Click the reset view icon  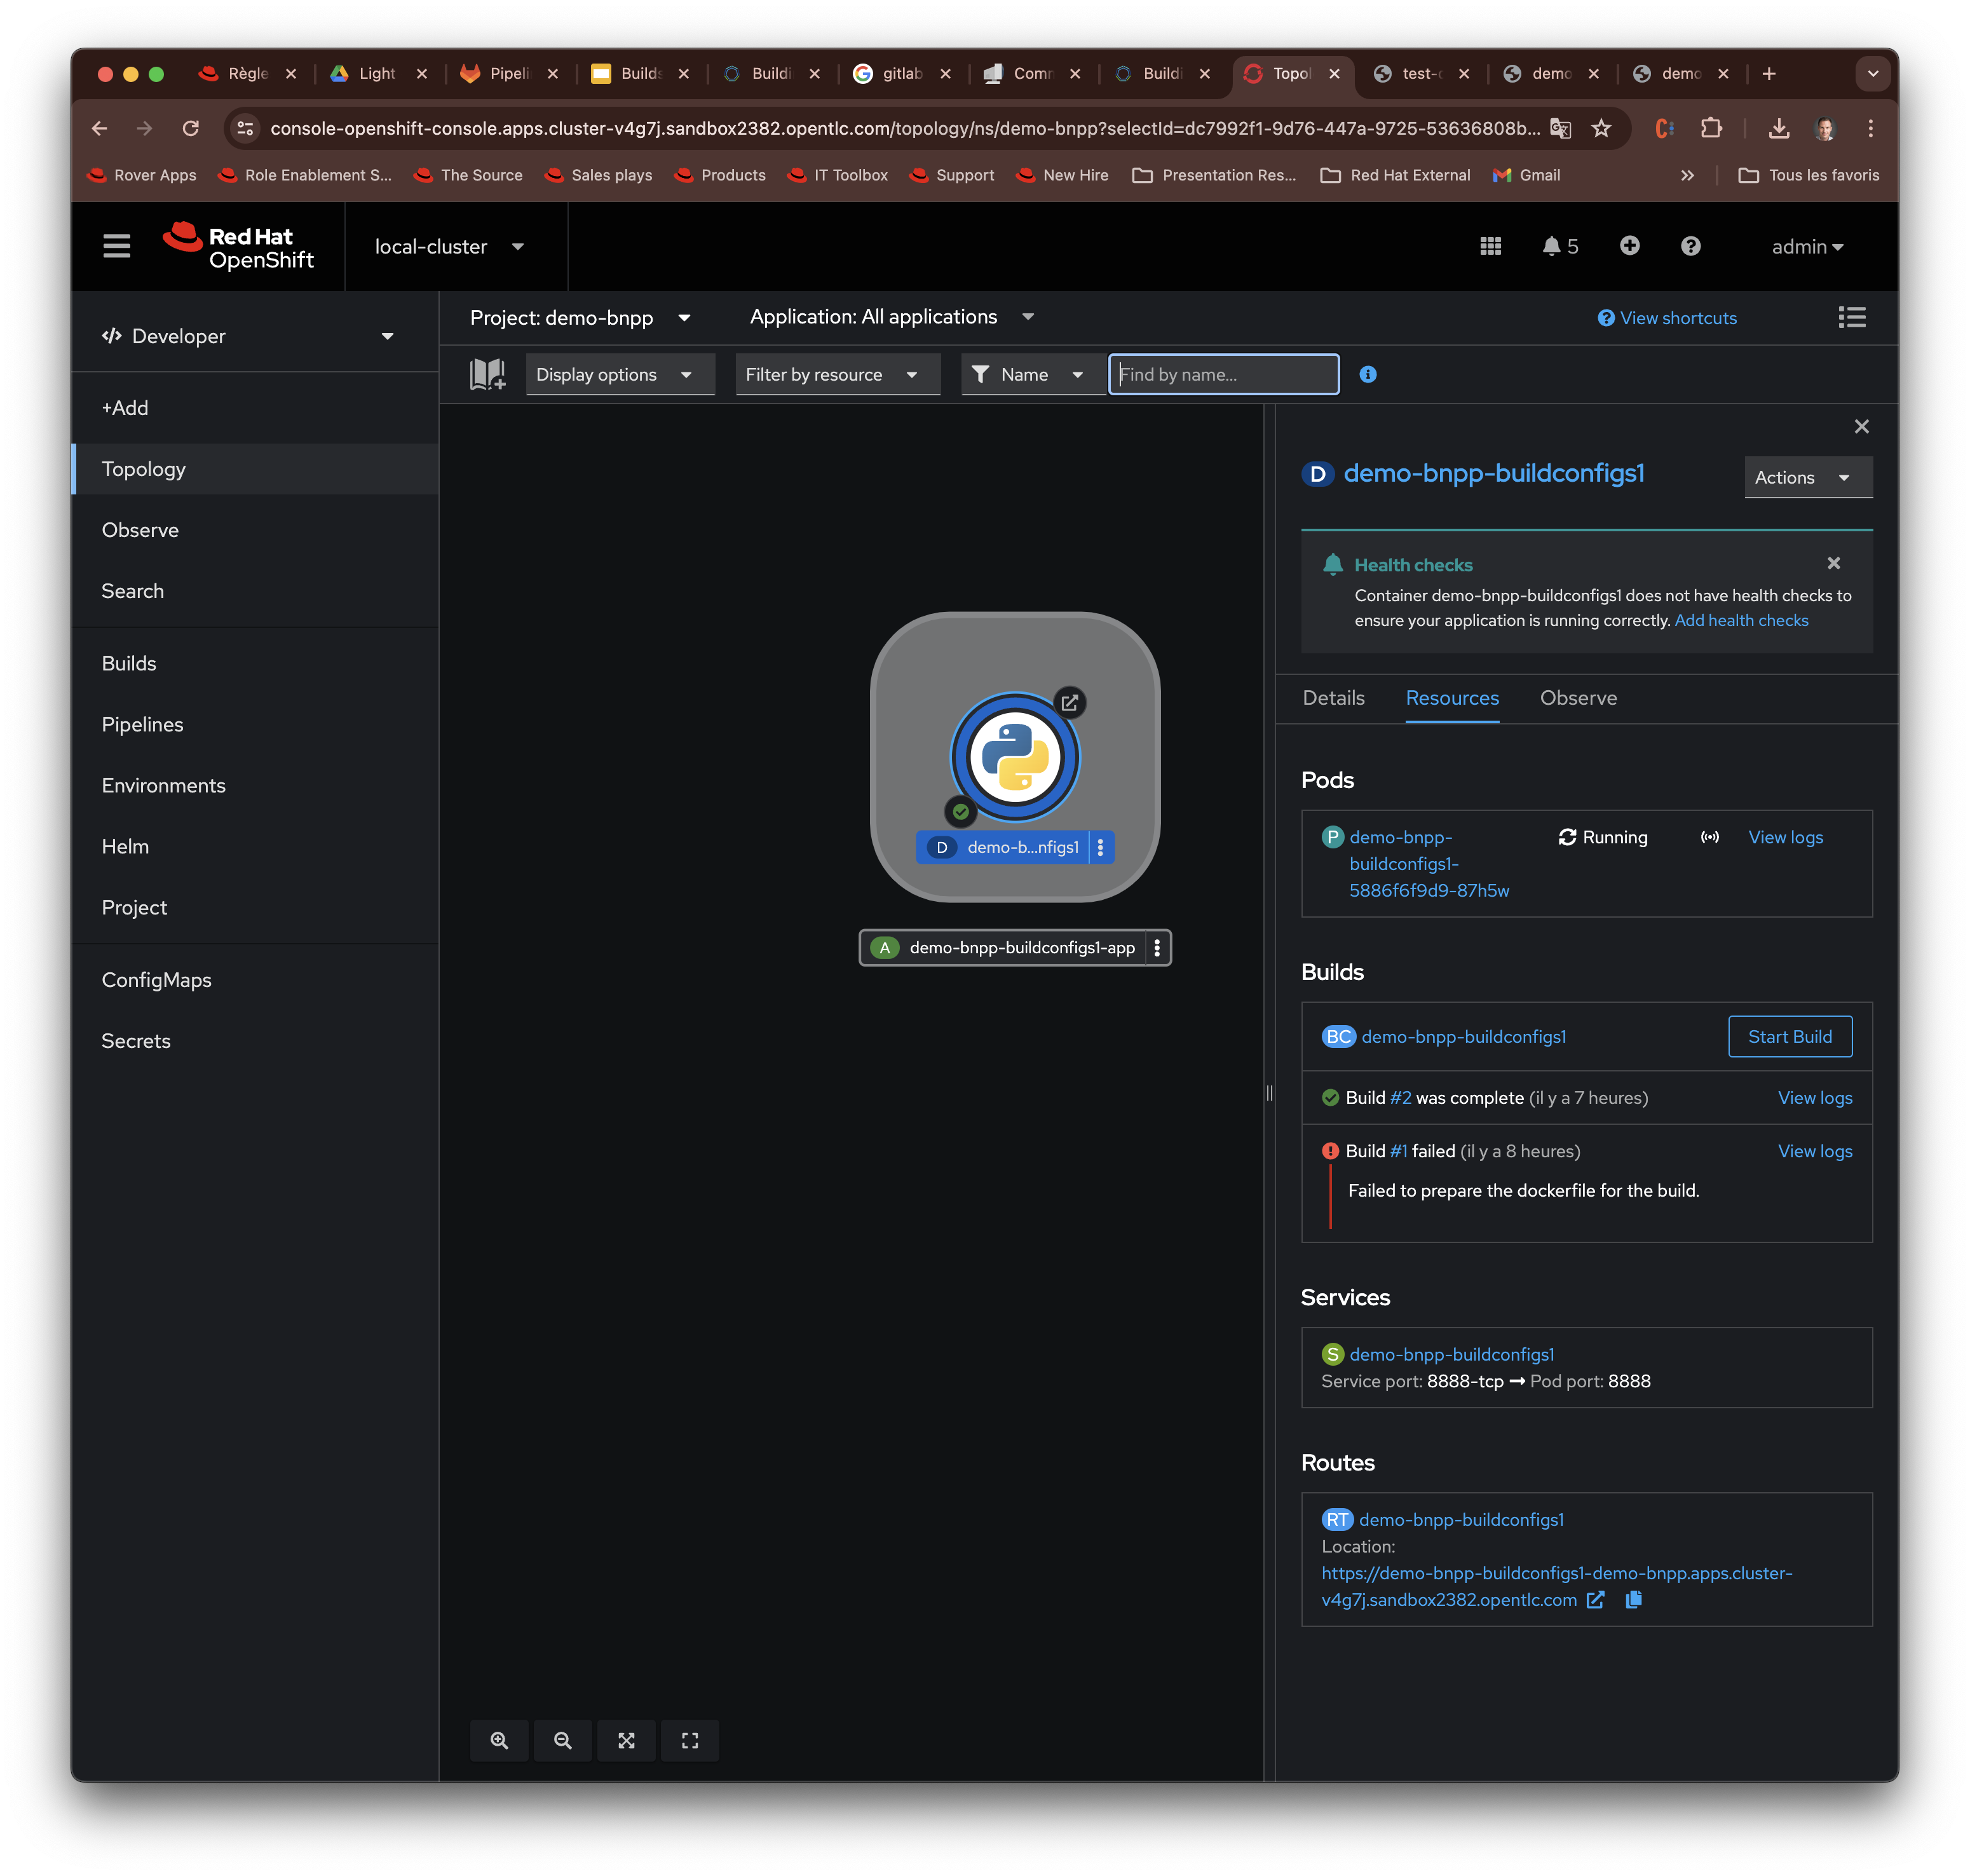coord(690,1741)
